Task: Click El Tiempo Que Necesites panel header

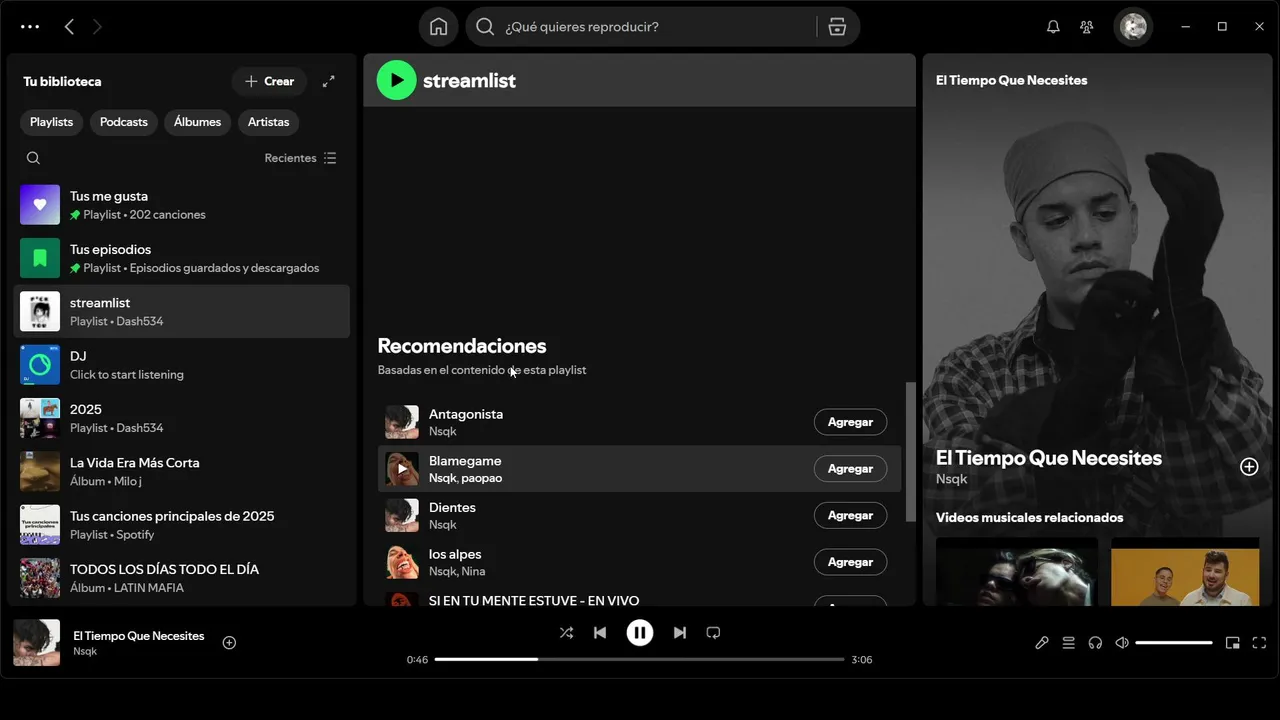Action: (x=1011, y=80)
